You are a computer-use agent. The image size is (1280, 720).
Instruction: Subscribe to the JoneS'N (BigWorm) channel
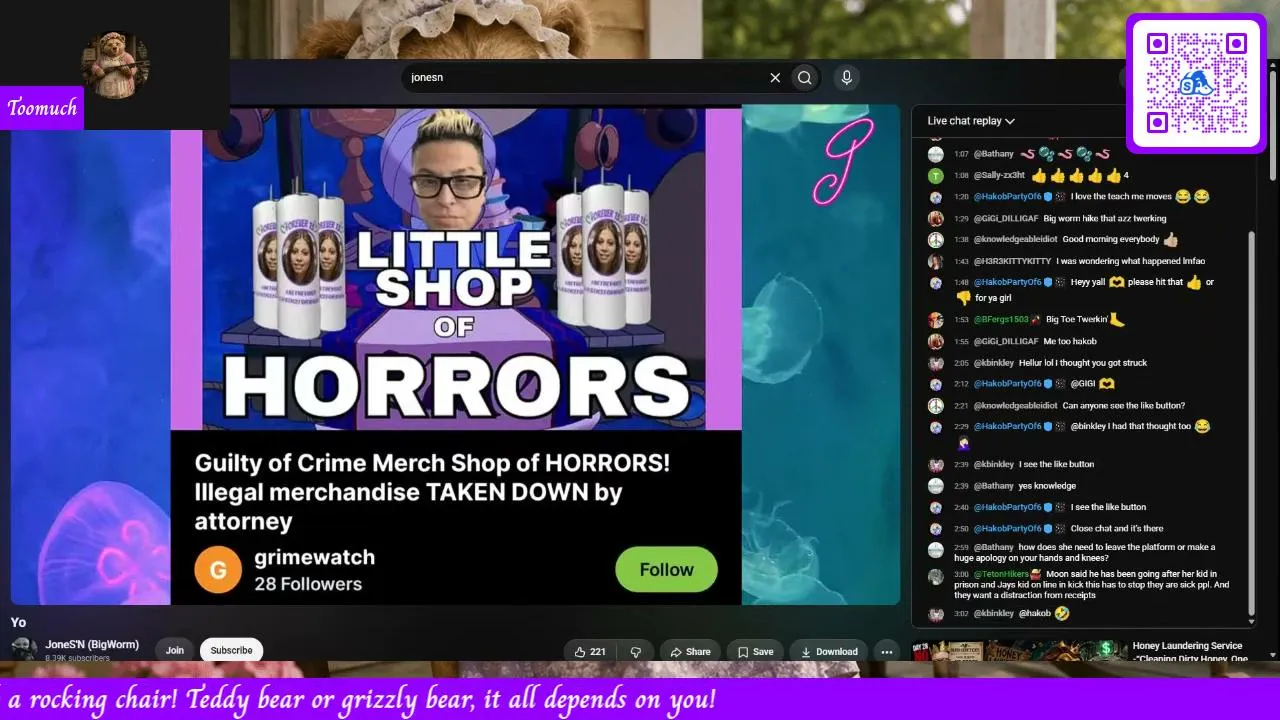coord(231,651)
